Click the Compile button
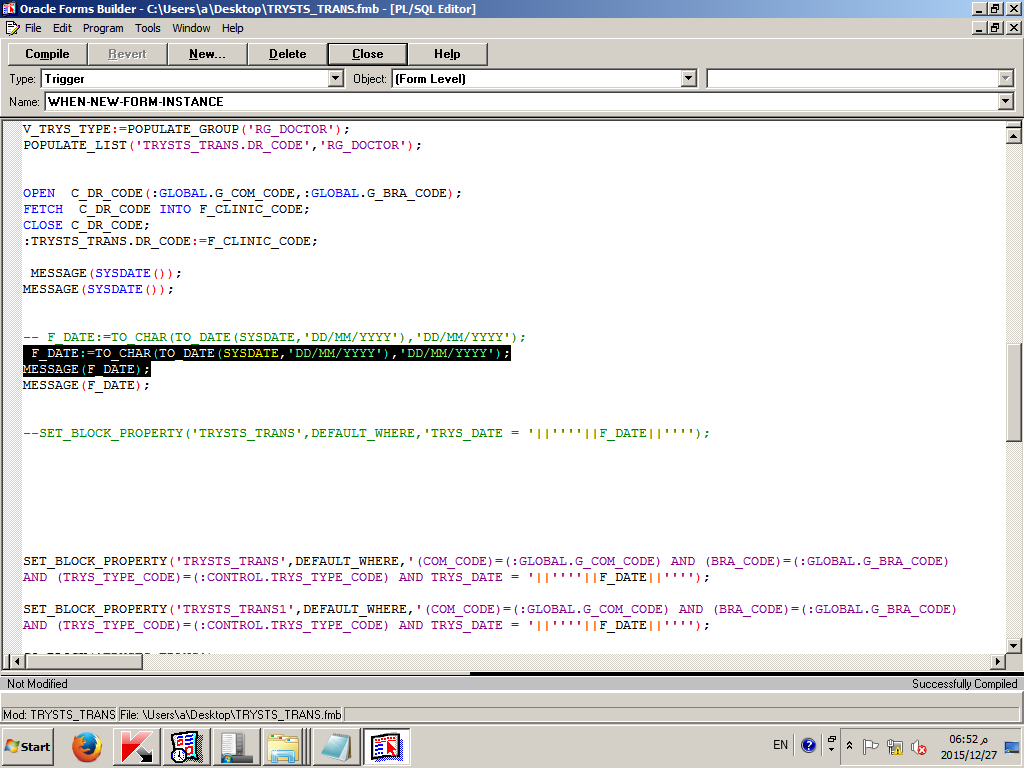Screen dimensions: 1024x768 pos(47,54)
